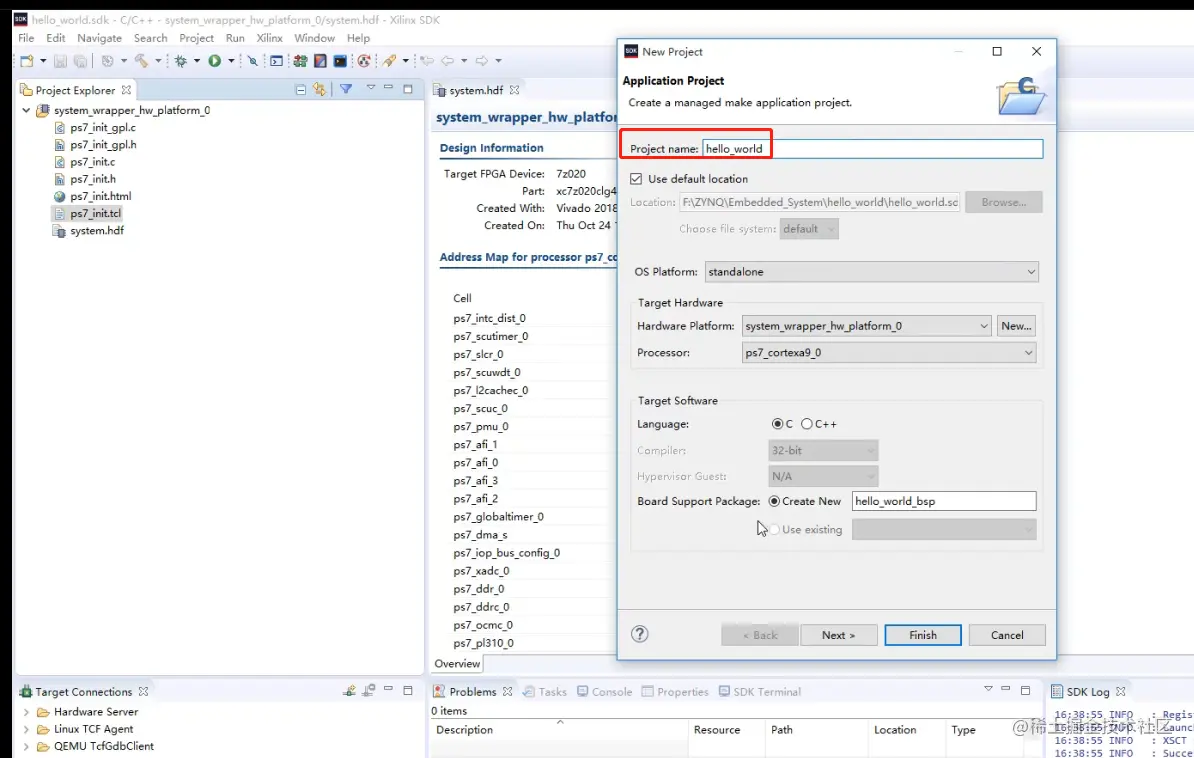Click the hello_world_bsp text field
Screen dimensions: 1194x758
click(x=943, y=501)
